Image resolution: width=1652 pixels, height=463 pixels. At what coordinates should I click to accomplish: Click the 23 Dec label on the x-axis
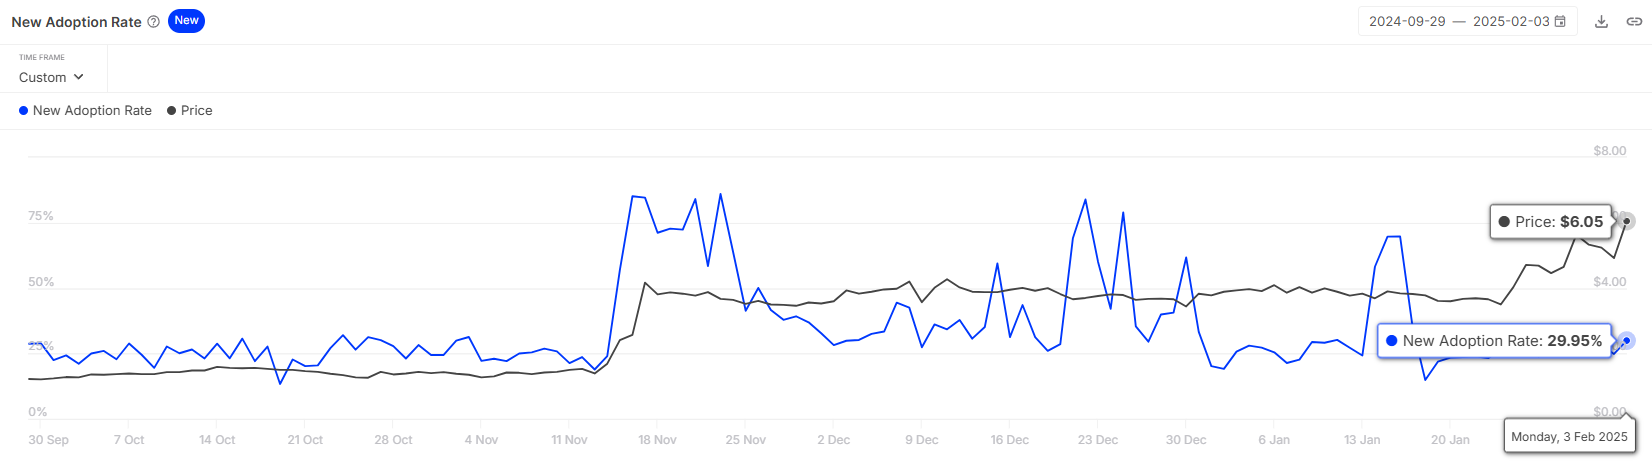[1098, 440]
